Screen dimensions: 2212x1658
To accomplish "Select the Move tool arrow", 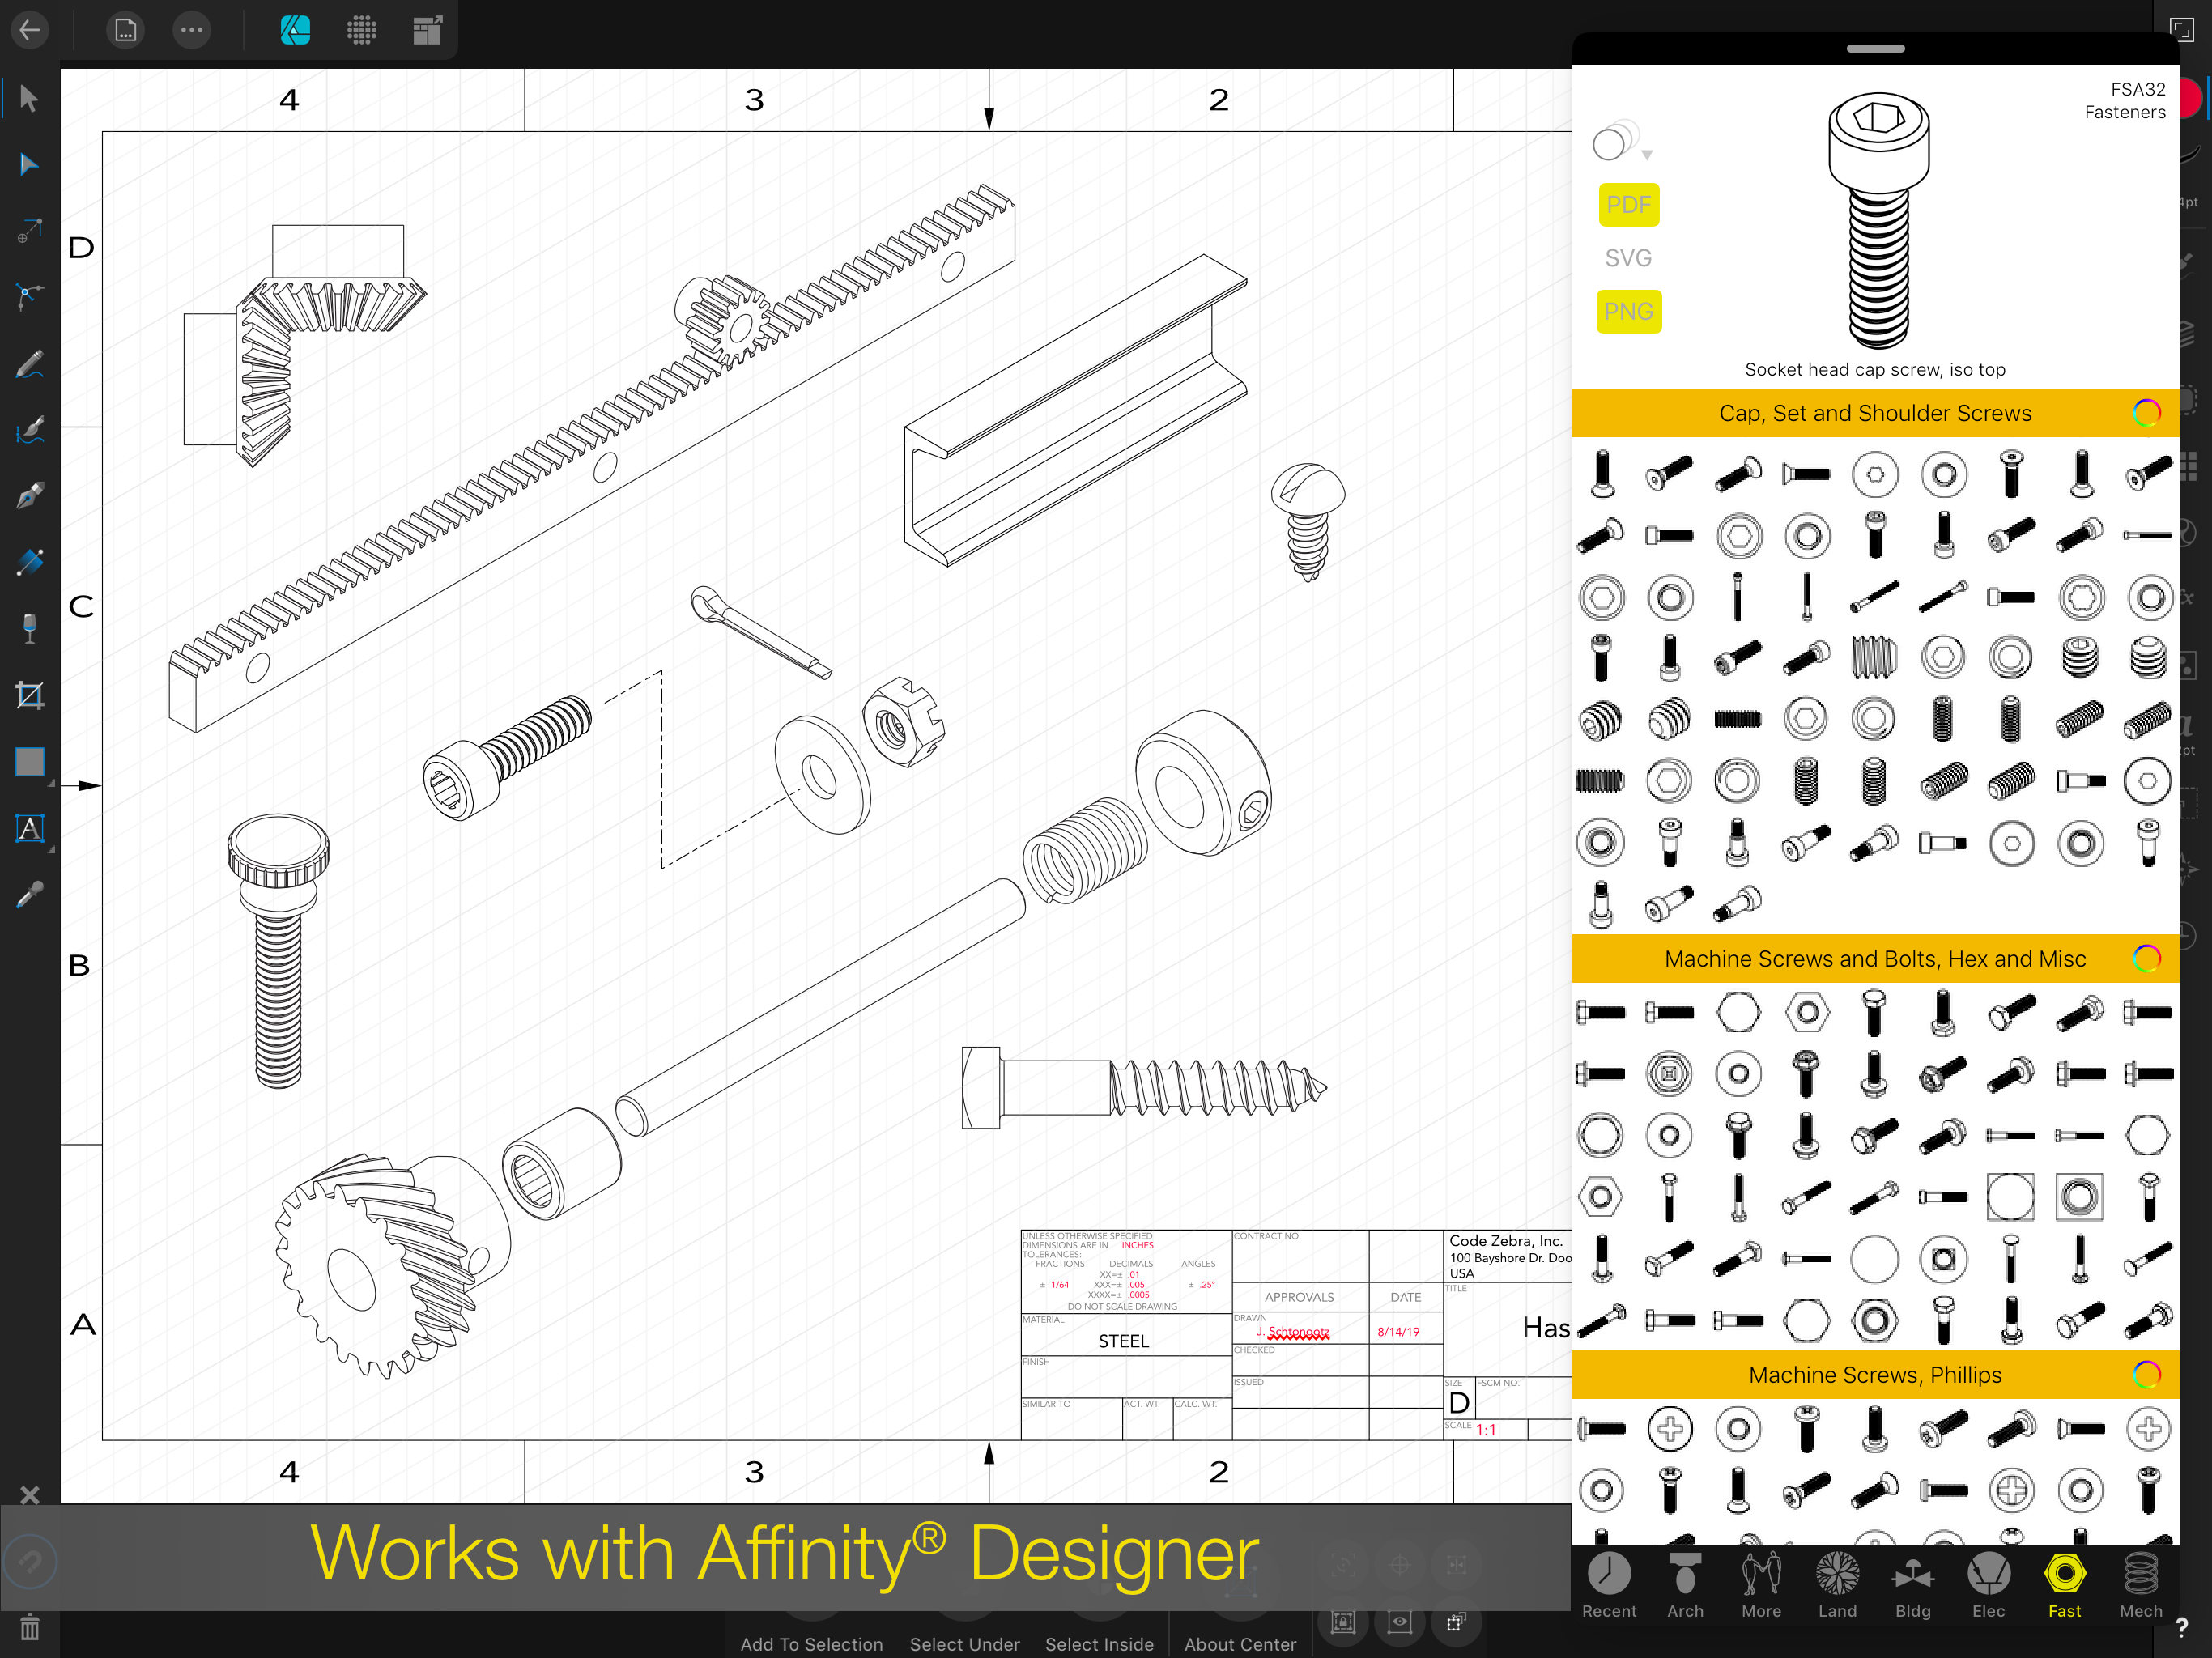I will 29,99.
